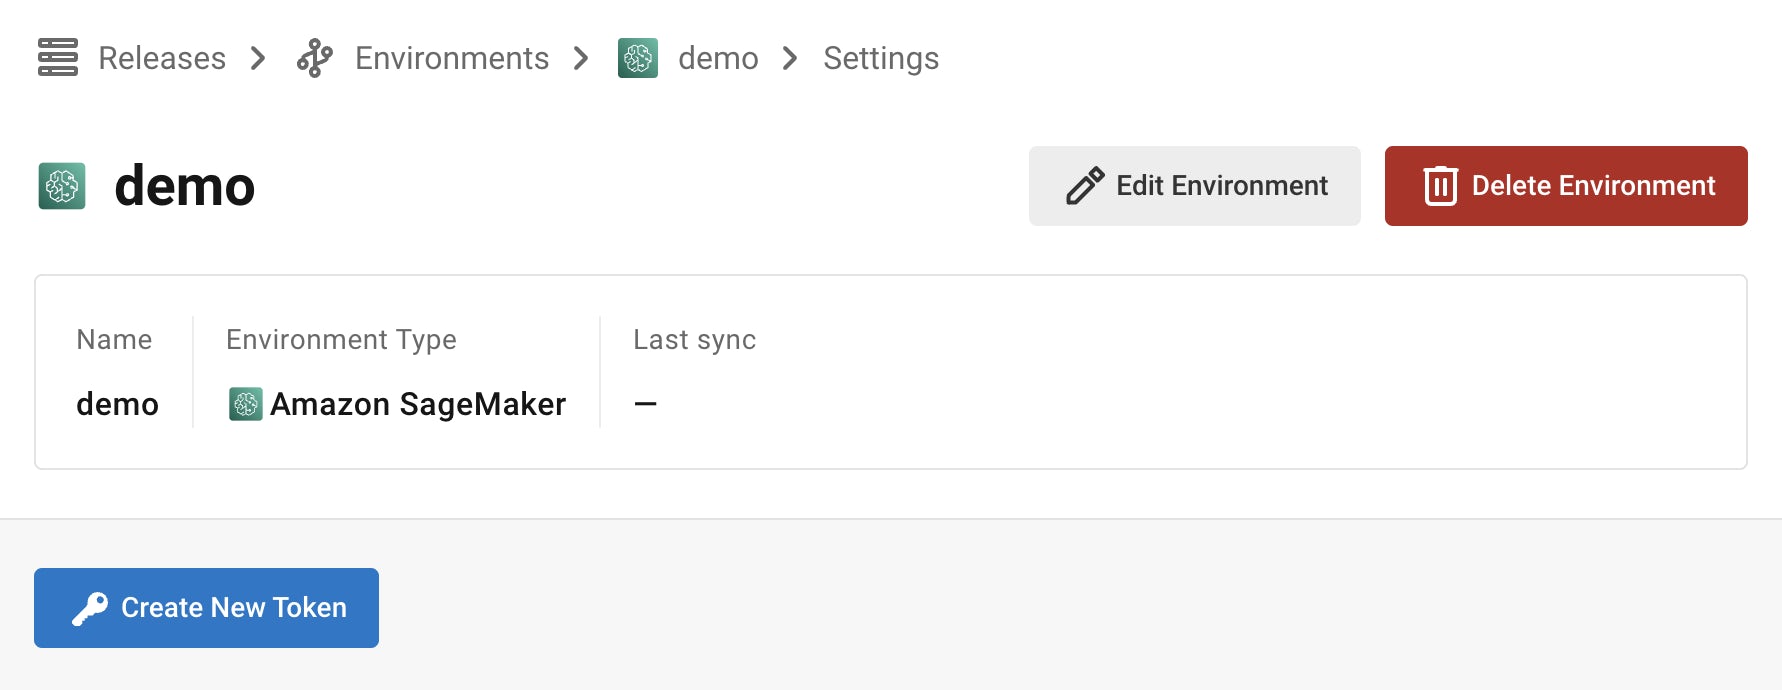This screenshot has width=1782, height=690.
Task: Click the SageMaker icon next to the demo heading
Action: [x=62, y=186]
